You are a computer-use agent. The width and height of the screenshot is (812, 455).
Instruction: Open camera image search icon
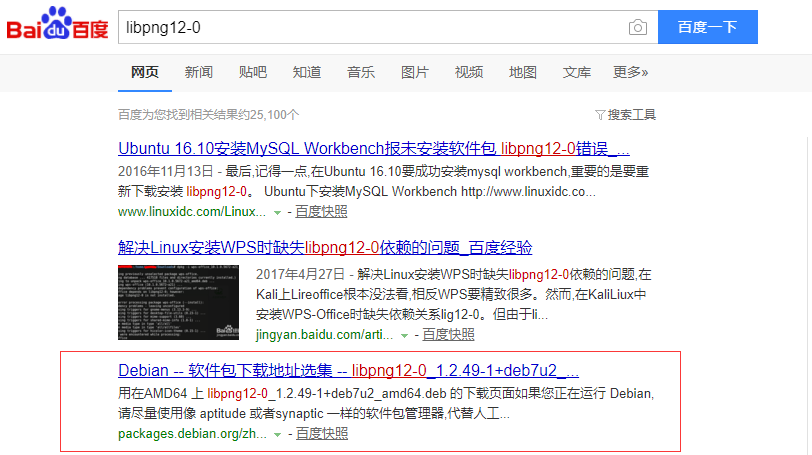[x=637, y=27]
